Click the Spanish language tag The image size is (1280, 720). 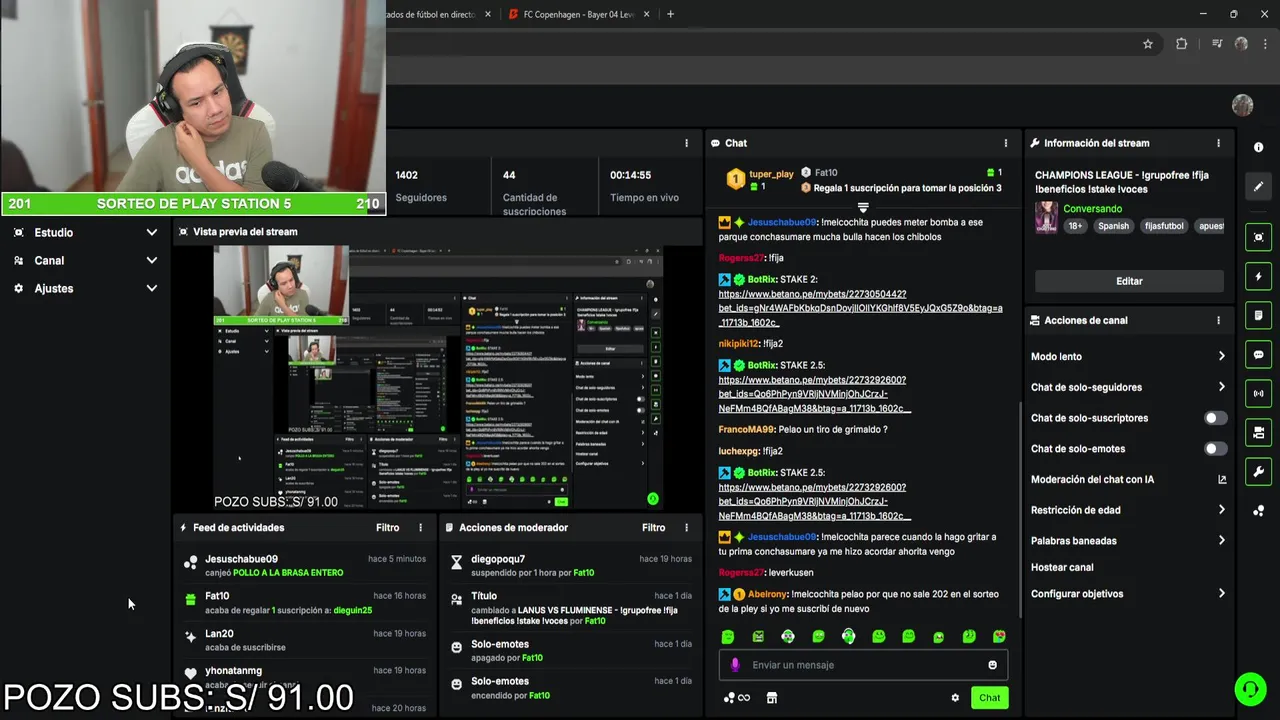click(1113, 226)
